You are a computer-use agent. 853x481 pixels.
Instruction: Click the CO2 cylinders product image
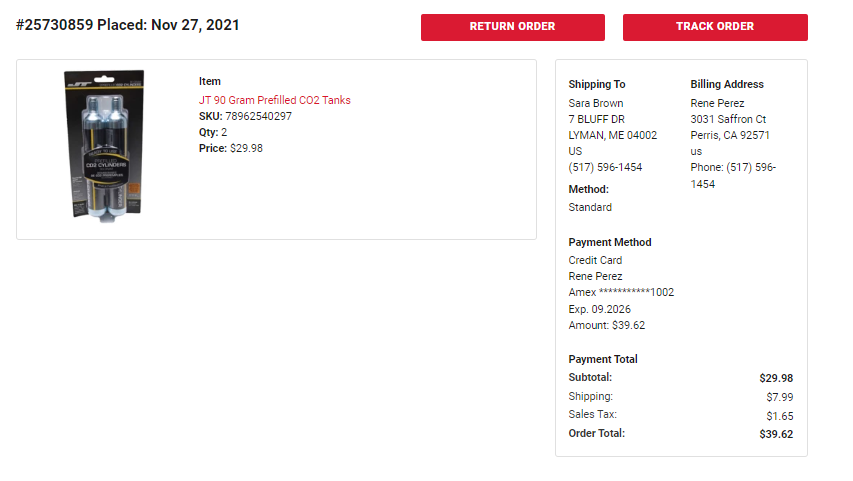tap(104, 146)
